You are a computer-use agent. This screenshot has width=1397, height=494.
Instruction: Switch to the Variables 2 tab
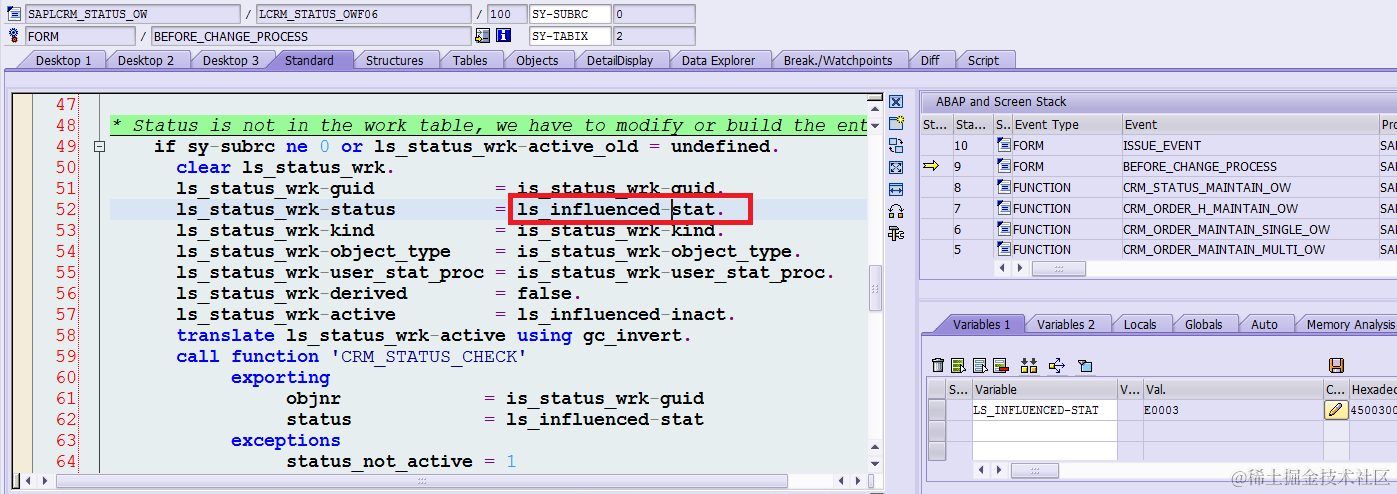click(x=1066, y=324)
